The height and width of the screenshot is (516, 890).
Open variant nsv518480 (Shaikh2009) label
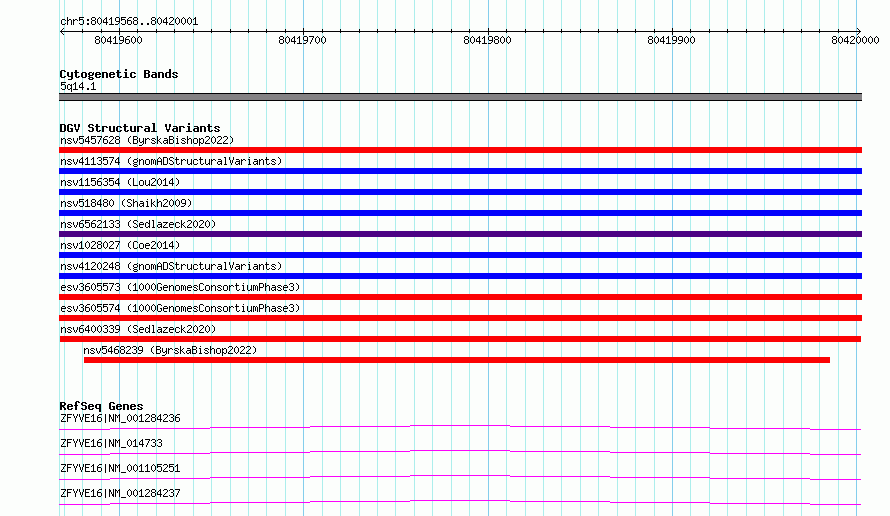click(126, 203)
